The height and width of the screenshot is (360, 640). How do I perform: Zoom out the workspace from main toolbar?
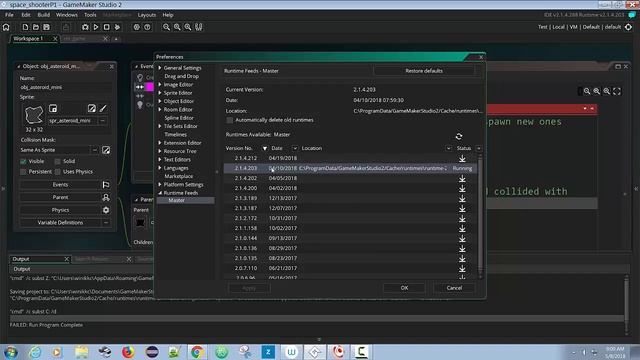click(166, 27)
